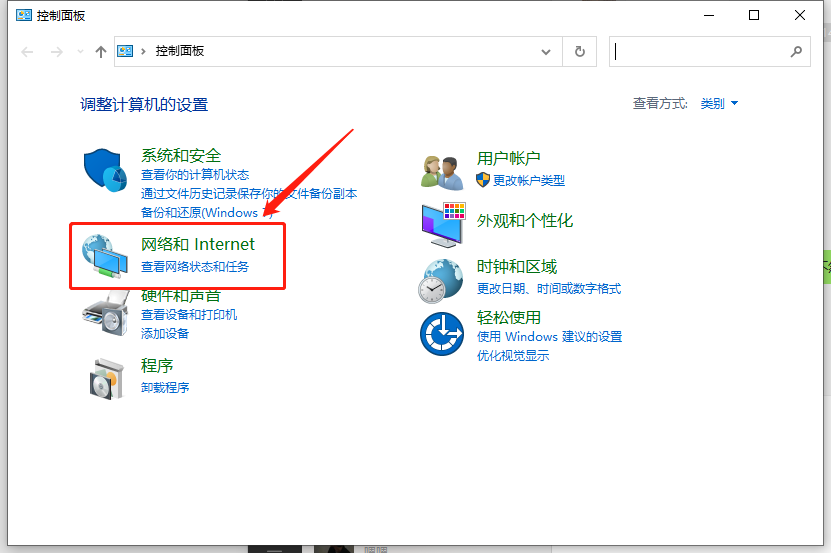831x553 pixels.
Task: Click the Appearance and Personalization monitor icon
Action: 444,225
